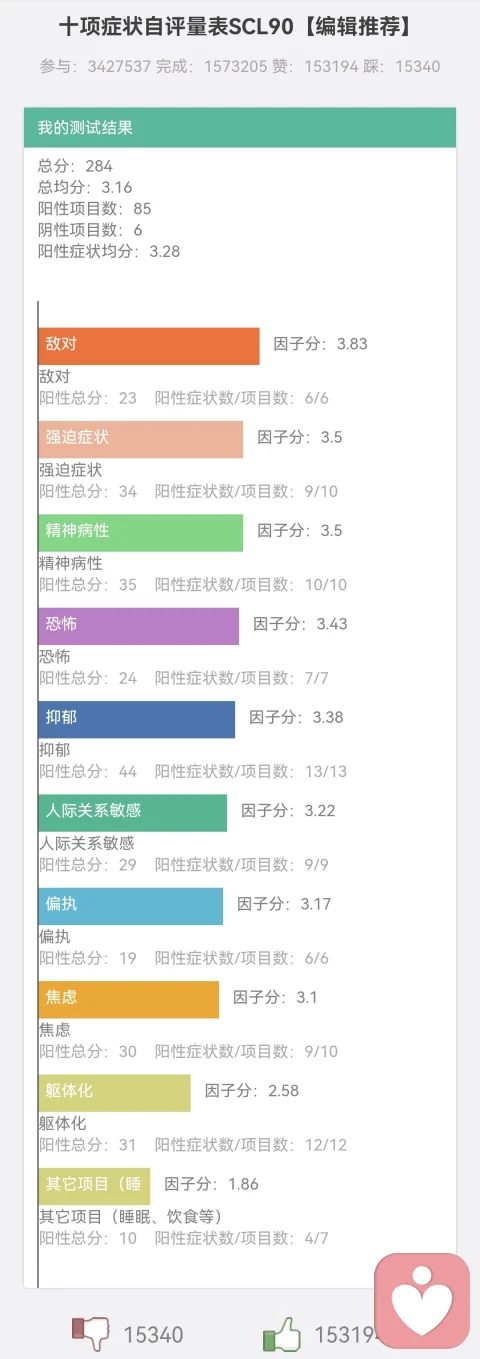Image resolution: width=480 pixels, height=1359 pixels.
Task: Tap the thumbs-down dislike icon
Action: 91,1333
